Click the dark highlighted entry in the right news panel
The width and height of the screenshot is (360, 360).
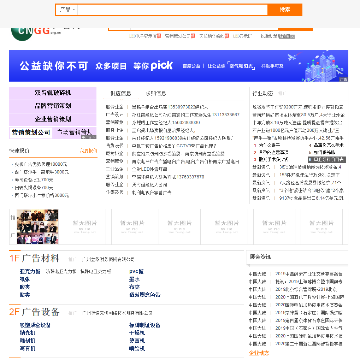pyautogui.click(x=327, y=160)
